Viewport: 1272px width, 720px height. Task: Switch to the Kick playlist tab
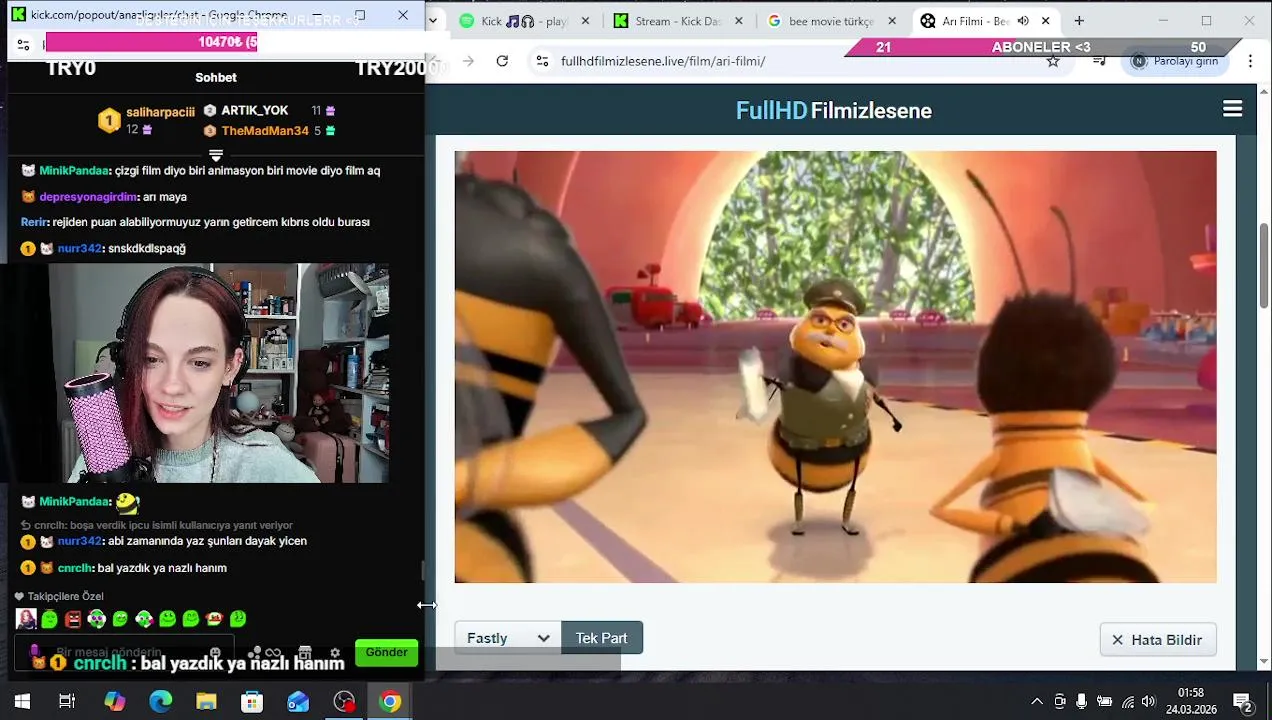[x=524, y=21]
